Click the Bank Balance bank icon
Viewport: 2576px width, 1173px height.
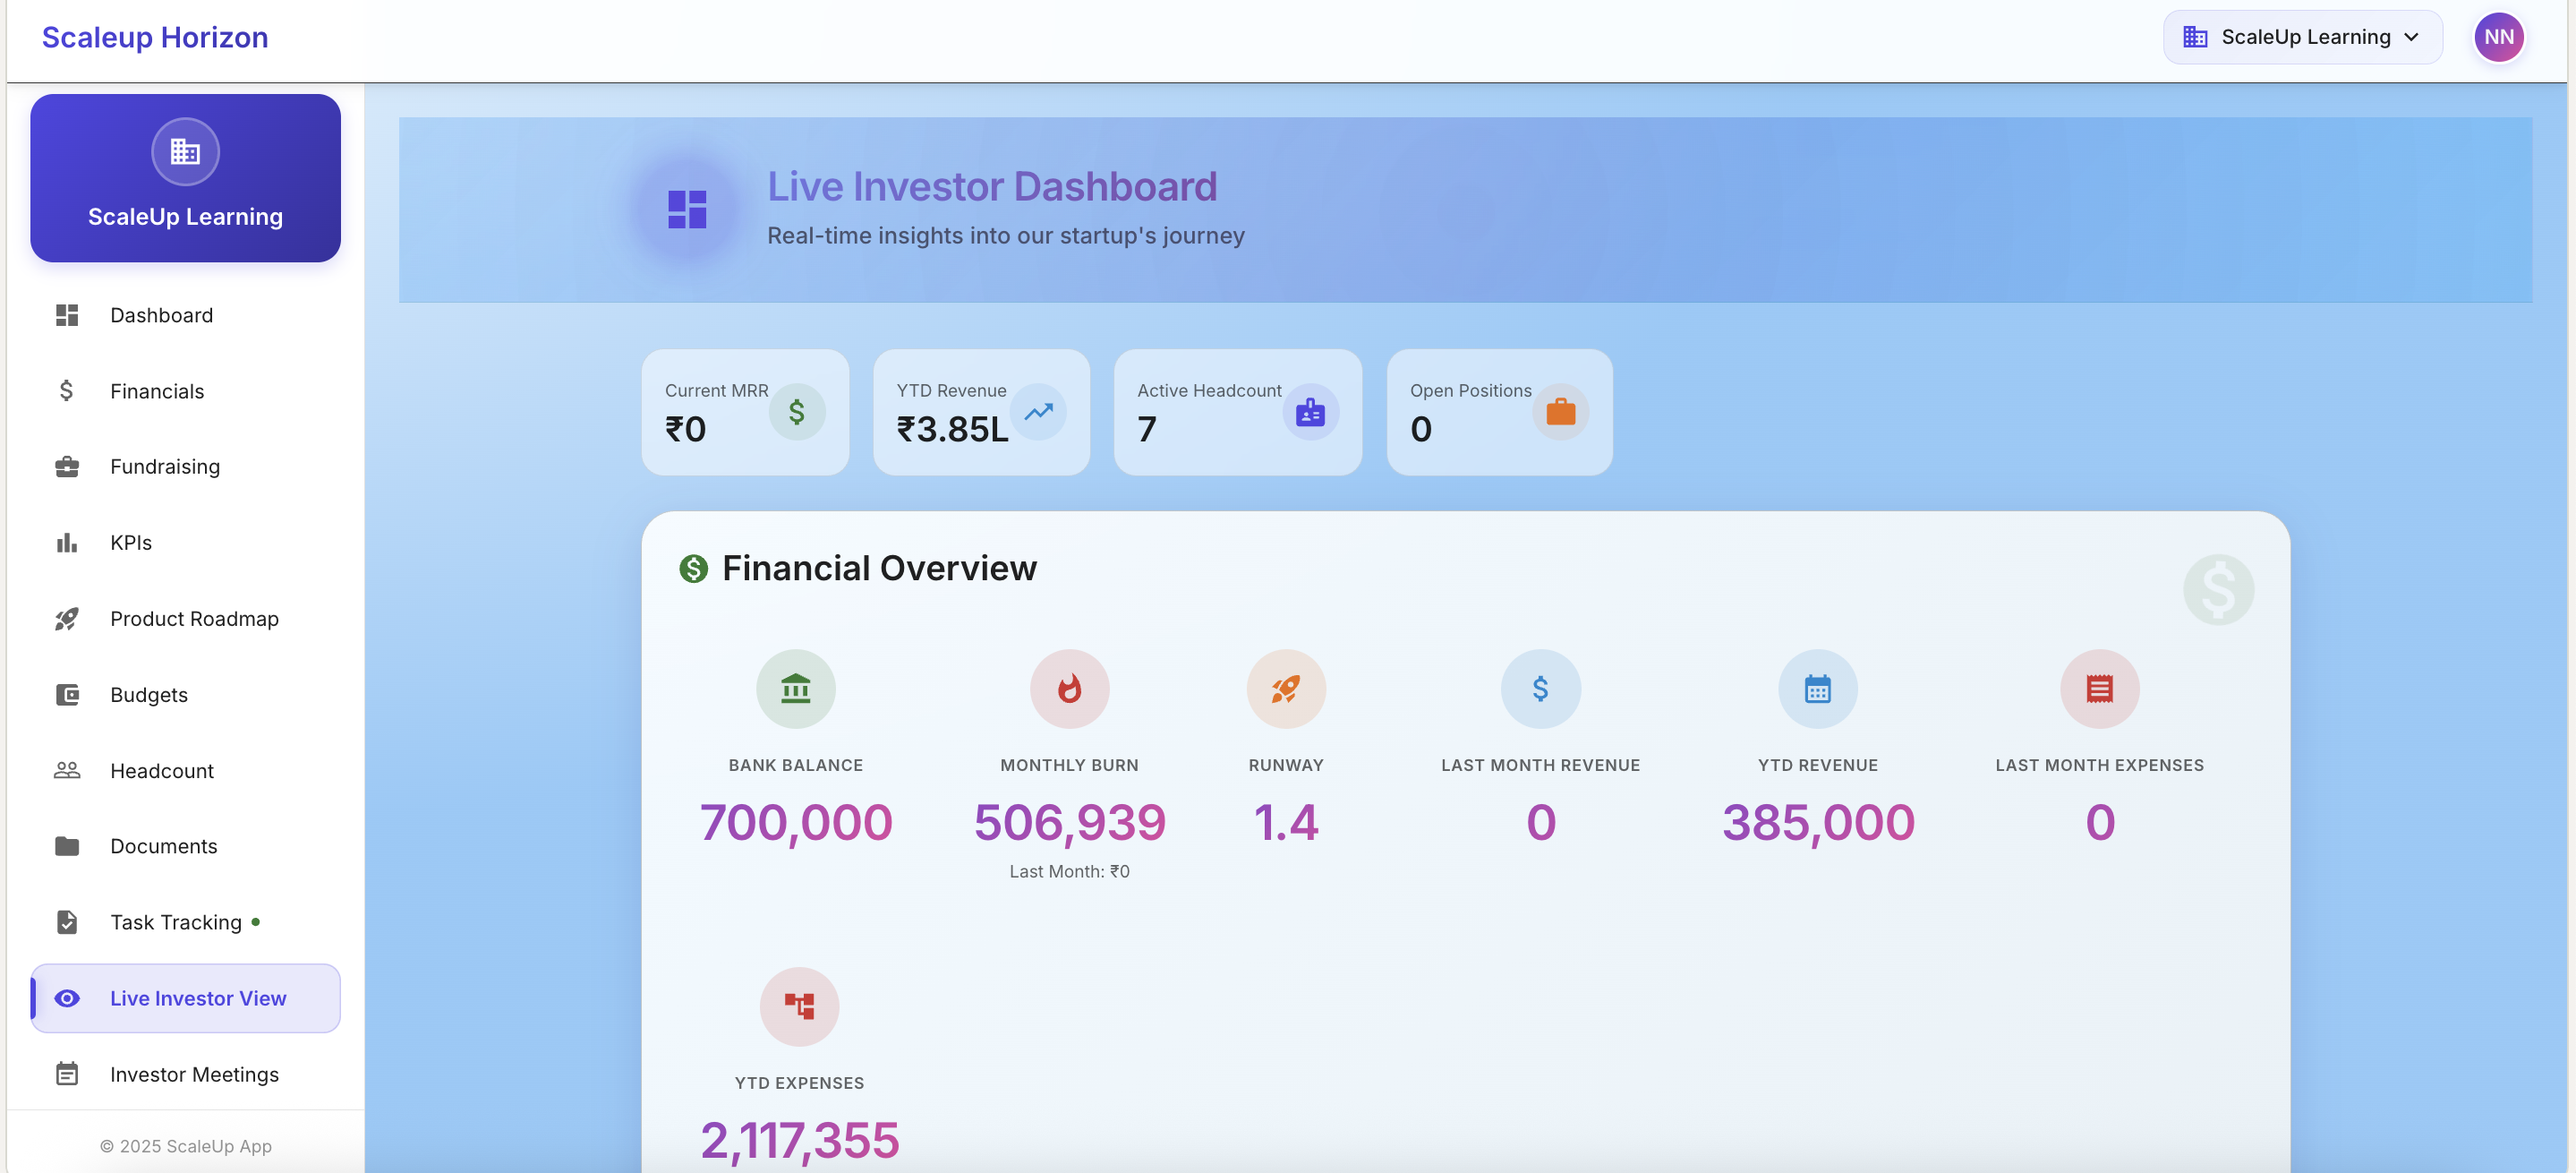pos(795,689)
